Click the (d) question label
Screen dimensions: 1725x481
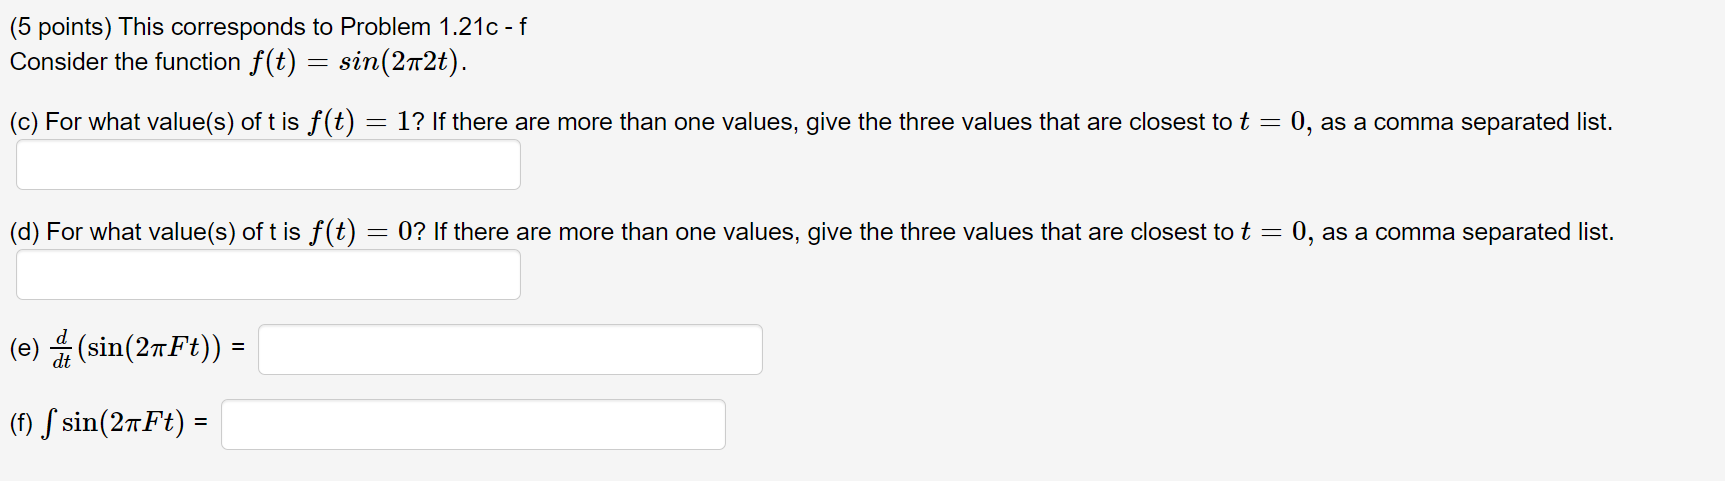(x=24, y=232)
